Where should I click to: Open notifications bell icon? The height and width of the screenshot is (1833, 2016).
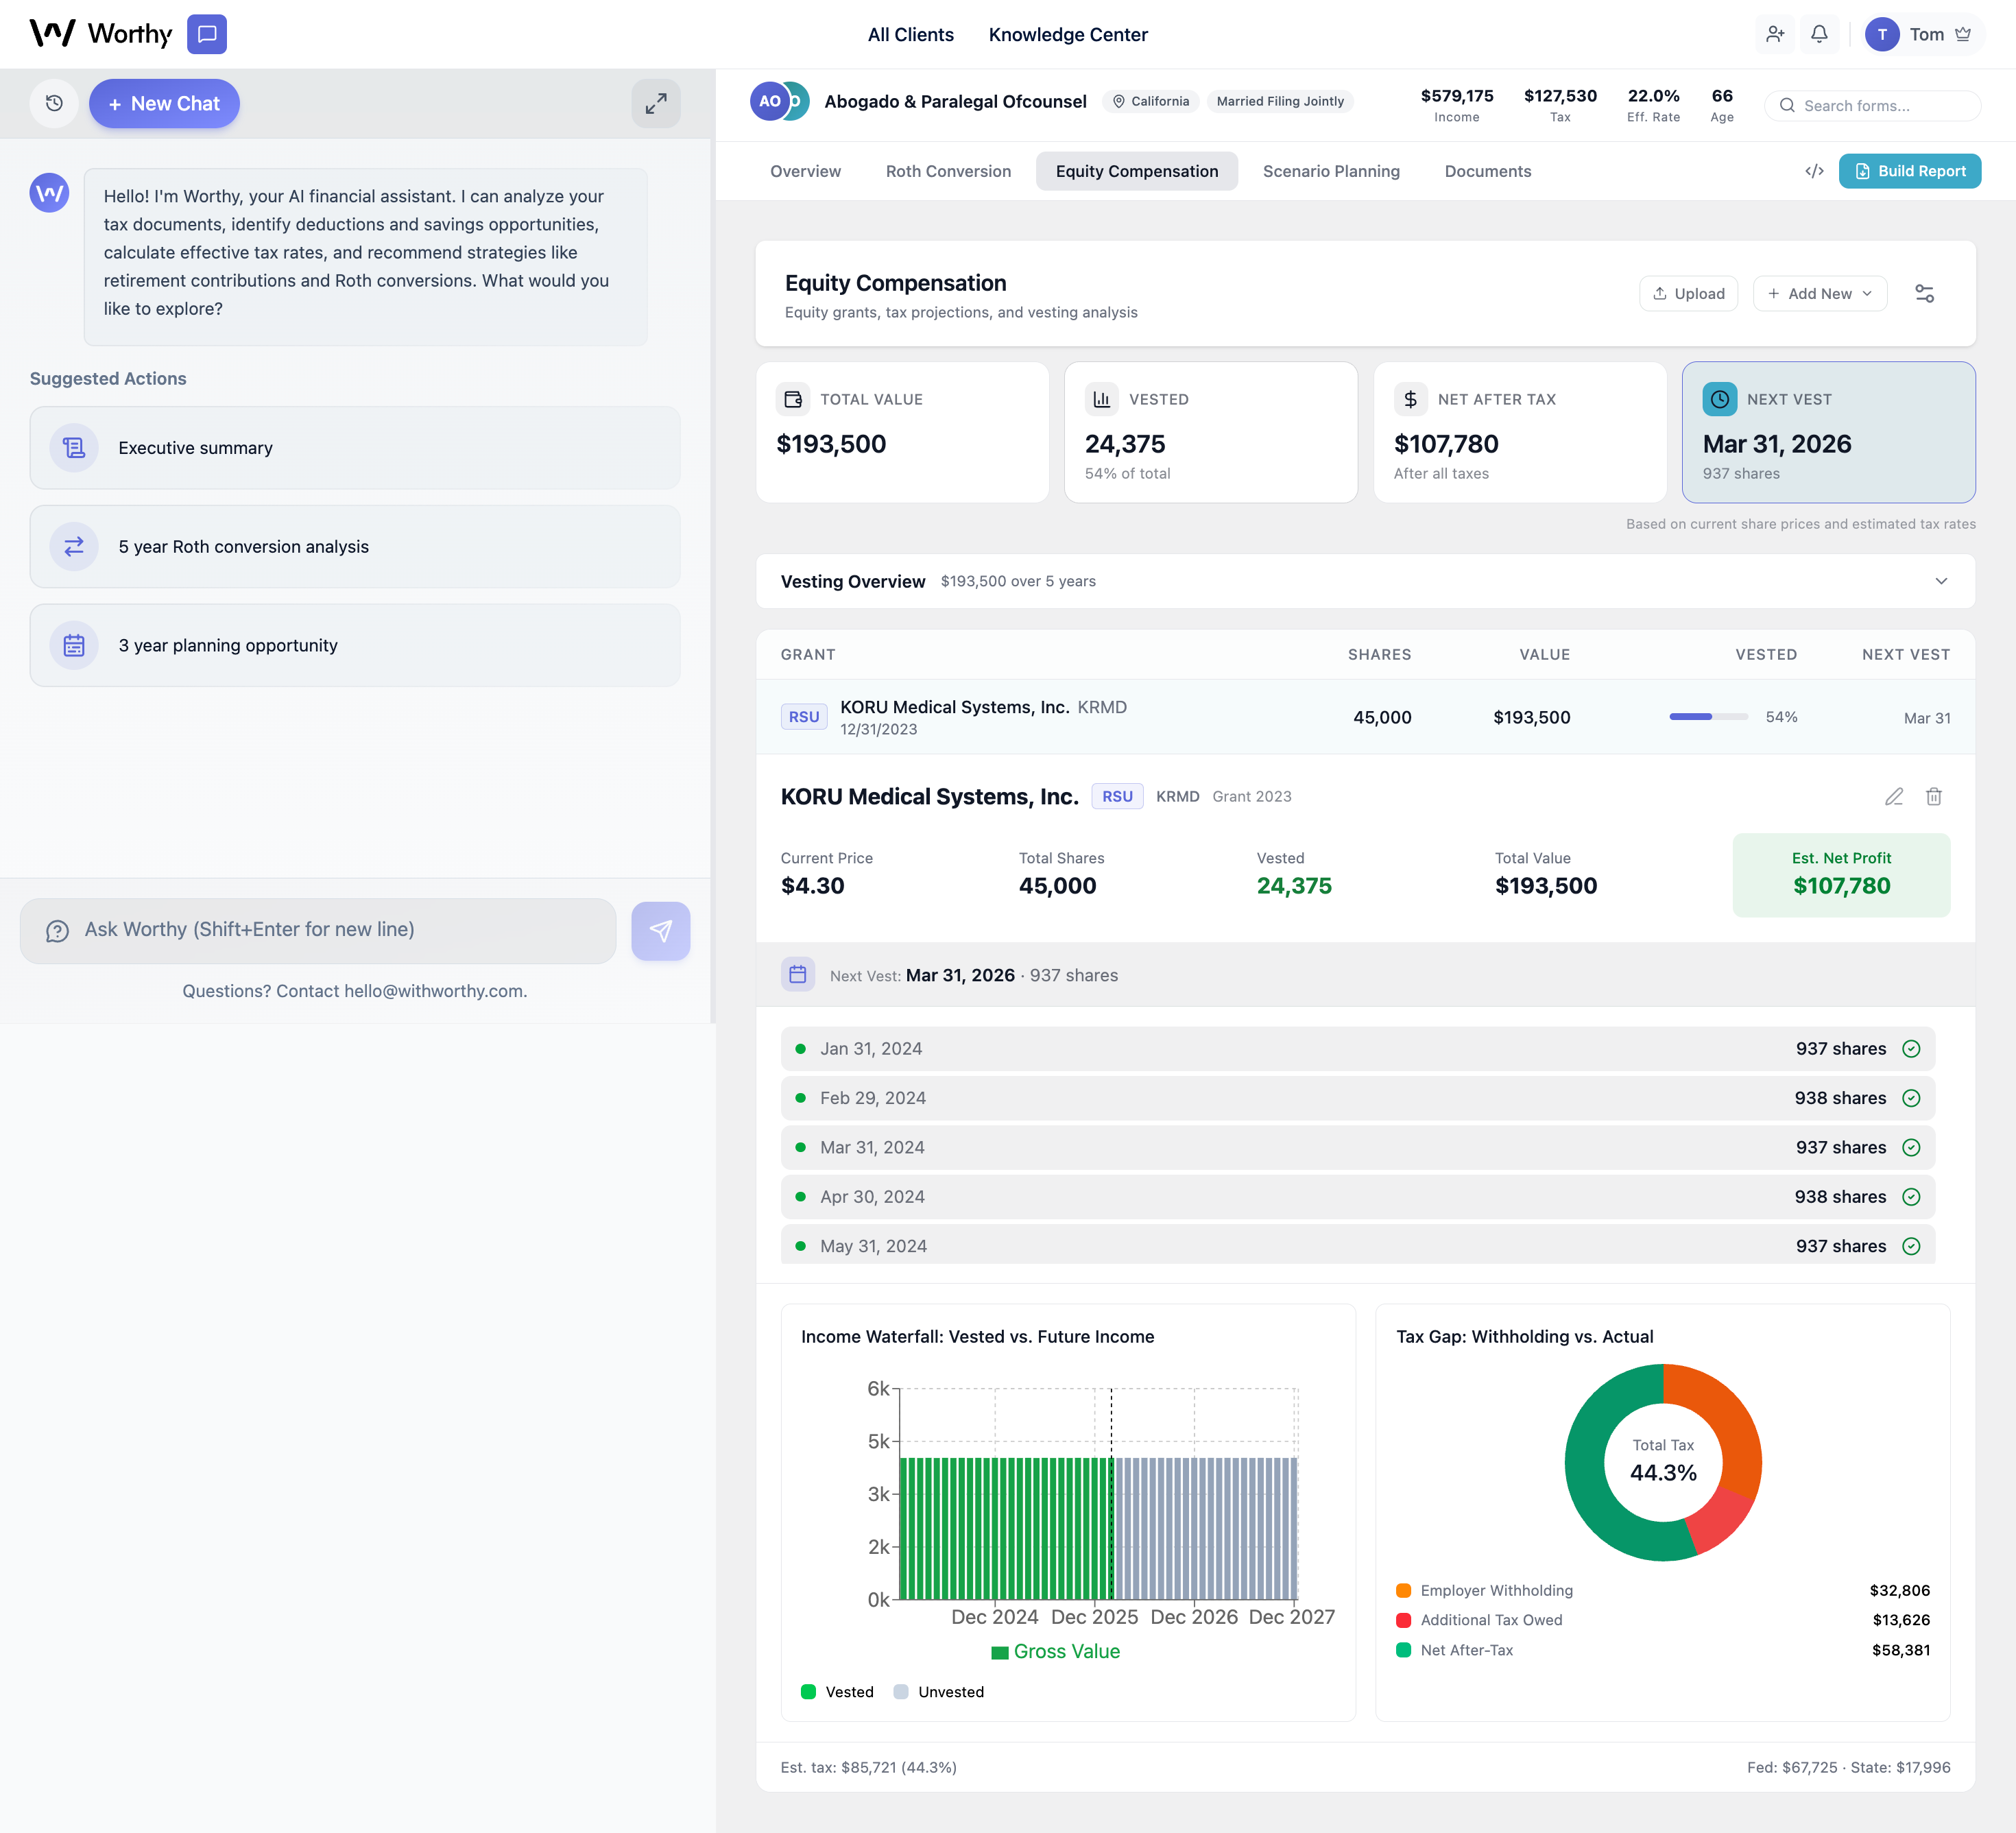click(x=1819, y=34)
